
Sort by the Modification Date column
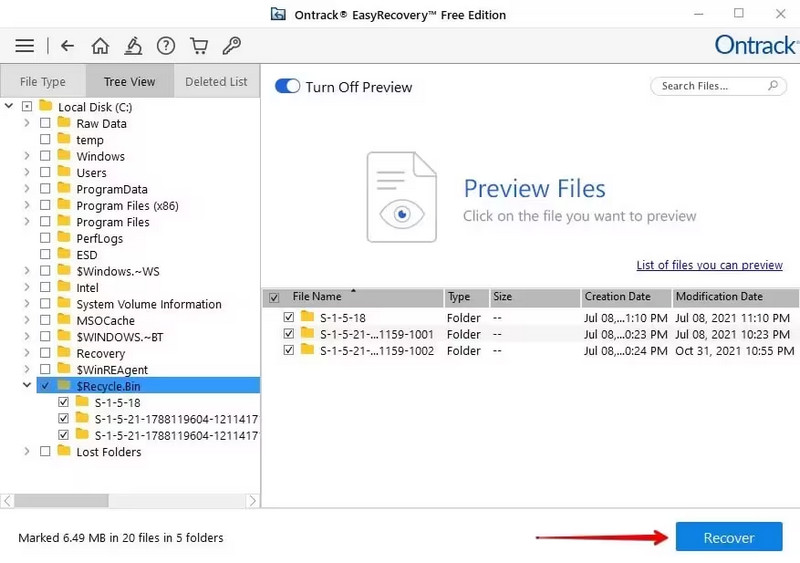tap(736, 297)
